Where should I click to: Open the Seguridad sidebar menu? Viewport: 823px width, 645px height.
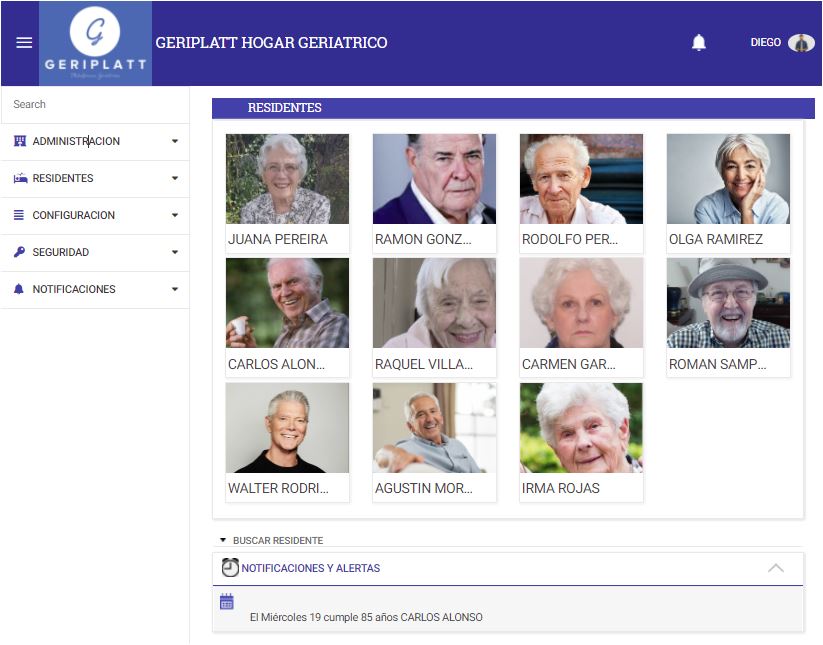[95, 252]
